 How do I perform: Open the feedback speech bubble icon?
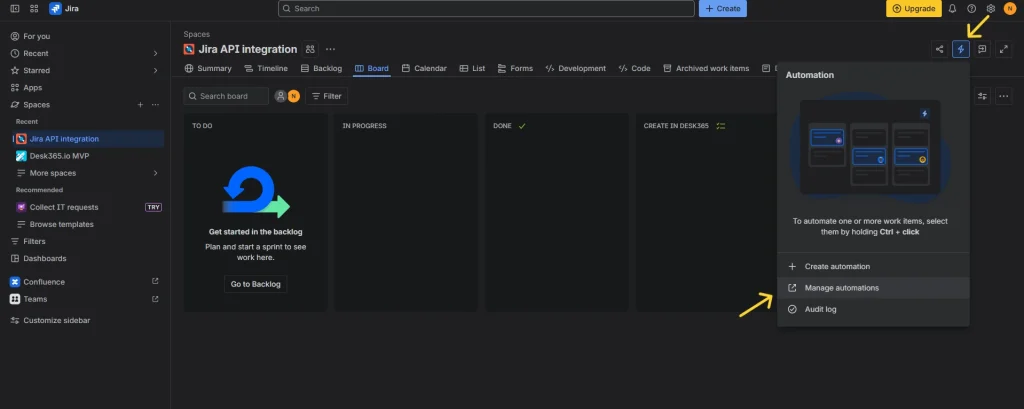coord(982,49)
